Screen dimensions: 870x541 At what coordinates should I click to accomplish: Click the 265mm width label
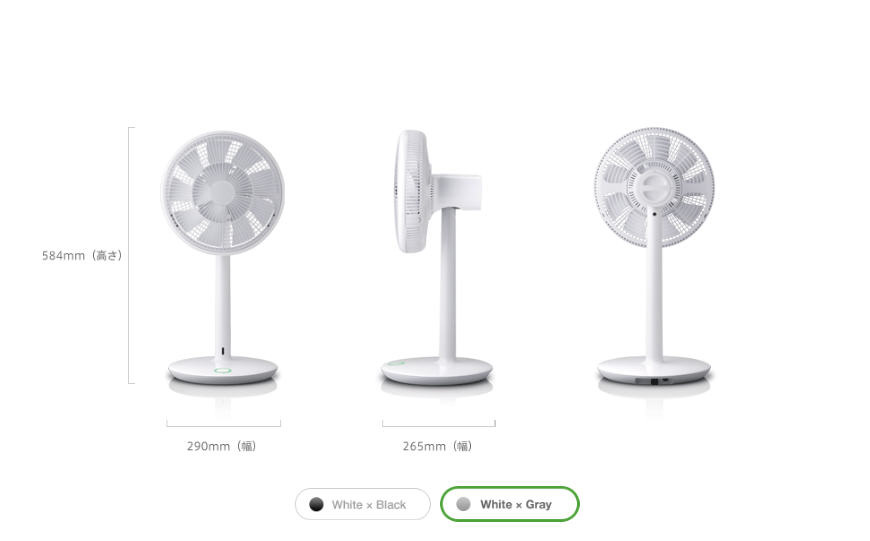tap(437, 446)
